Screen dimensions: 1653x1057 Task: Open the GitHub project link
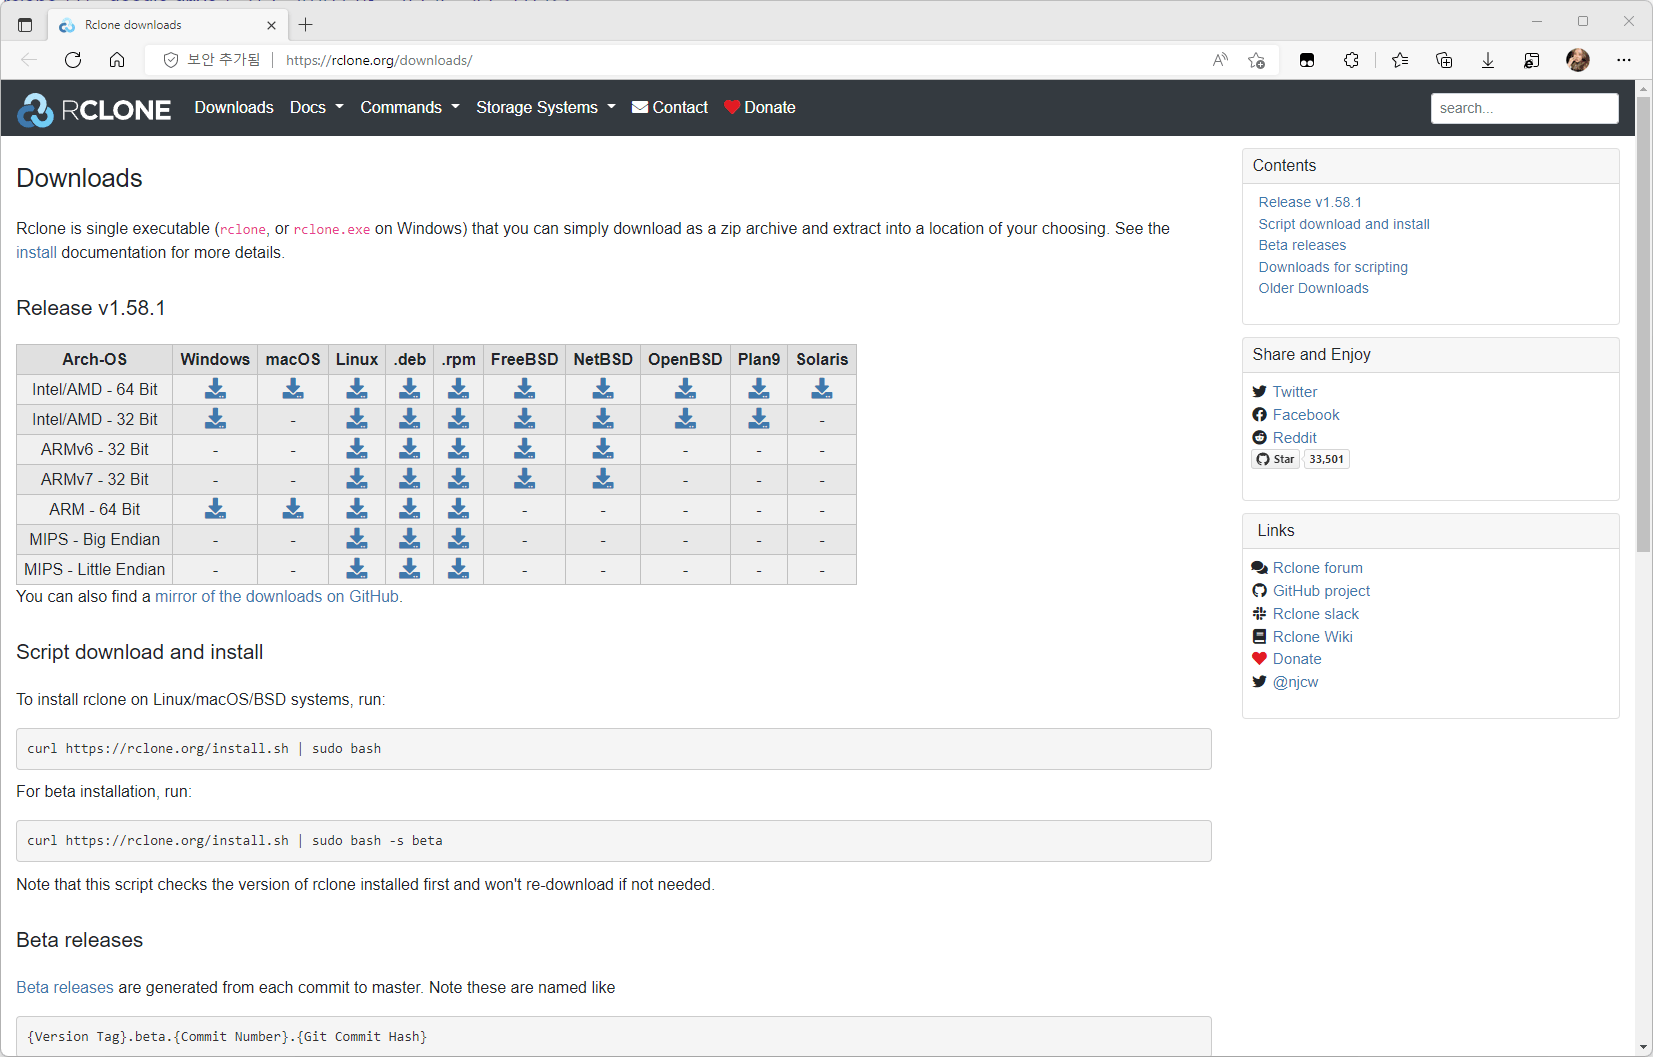1321,591
